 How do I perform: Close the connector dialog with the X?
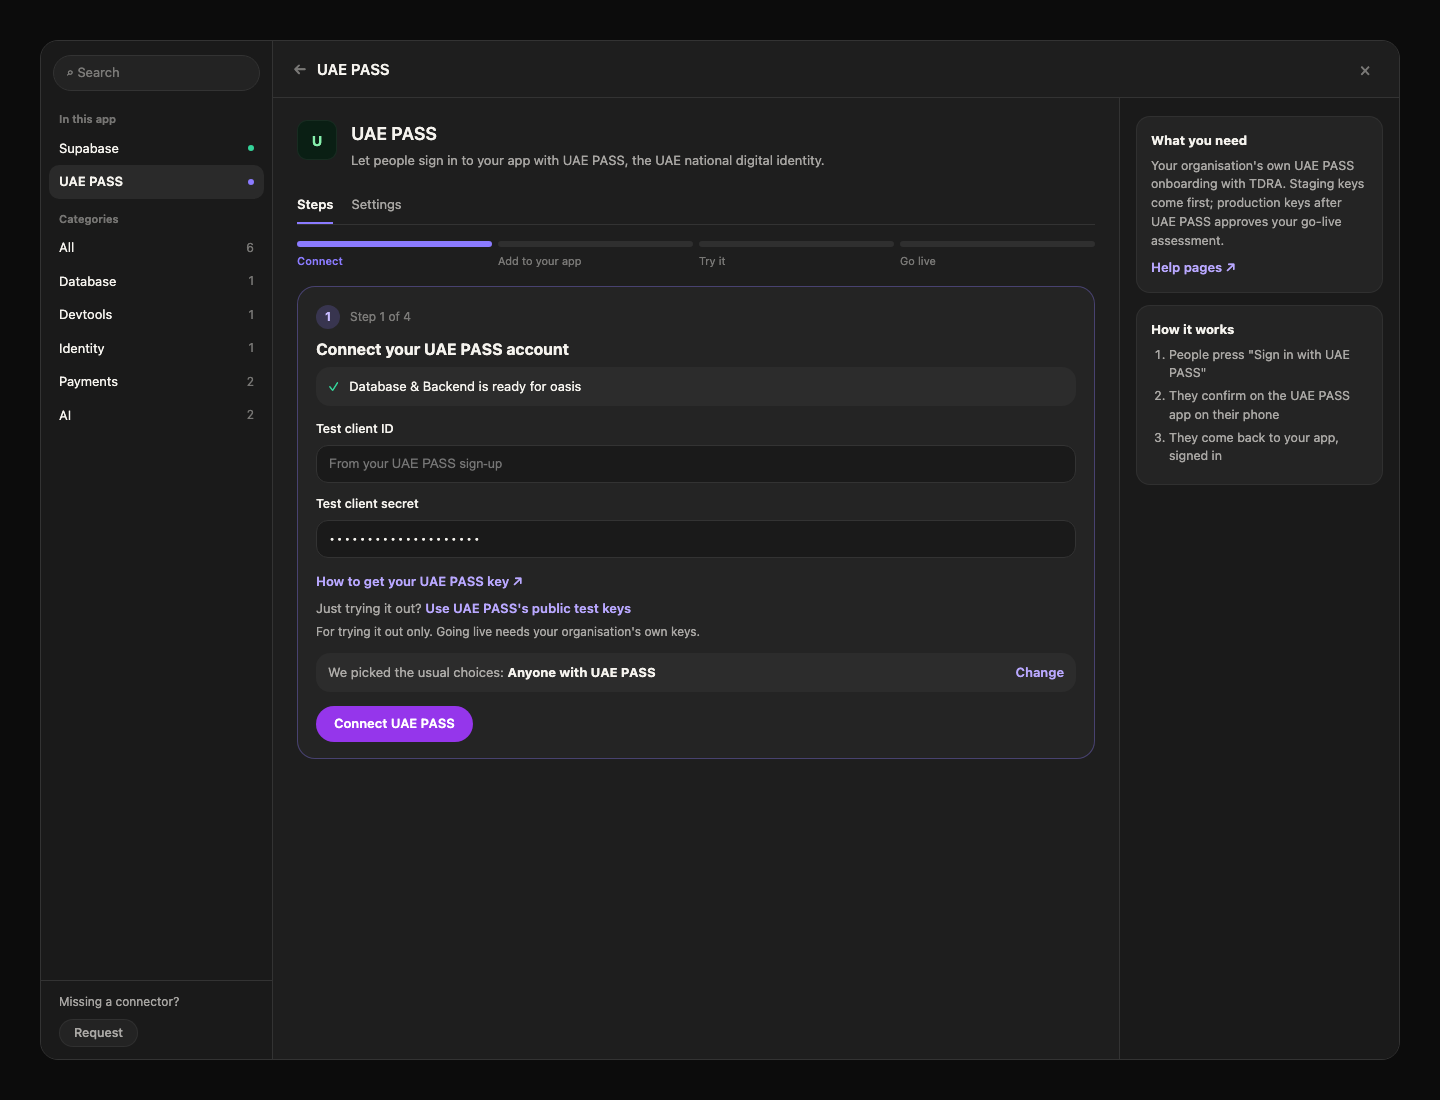[x=1365, y=71]
